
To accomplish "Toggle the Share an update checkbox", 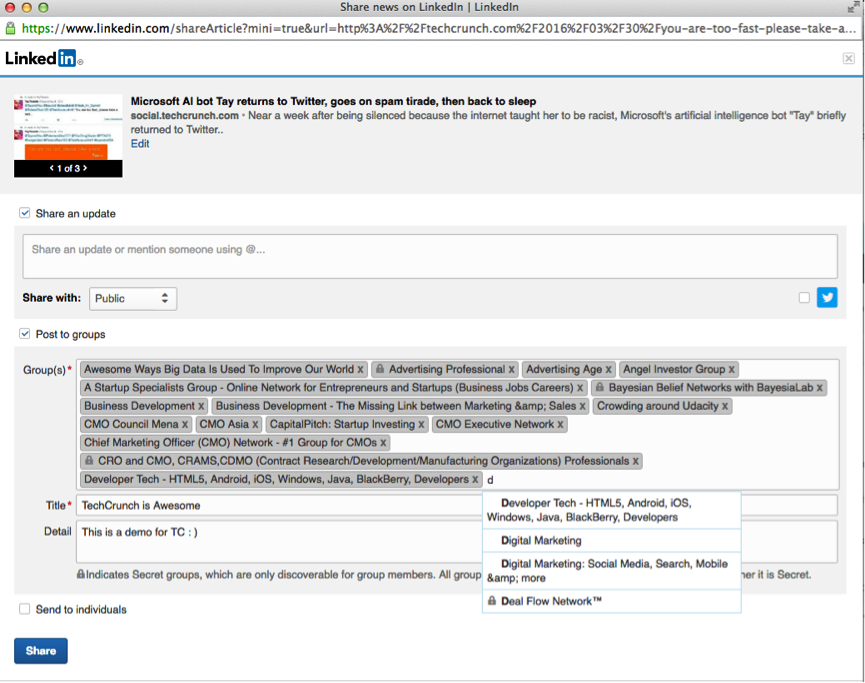I will pyautogui.click(x=25, y=213).
